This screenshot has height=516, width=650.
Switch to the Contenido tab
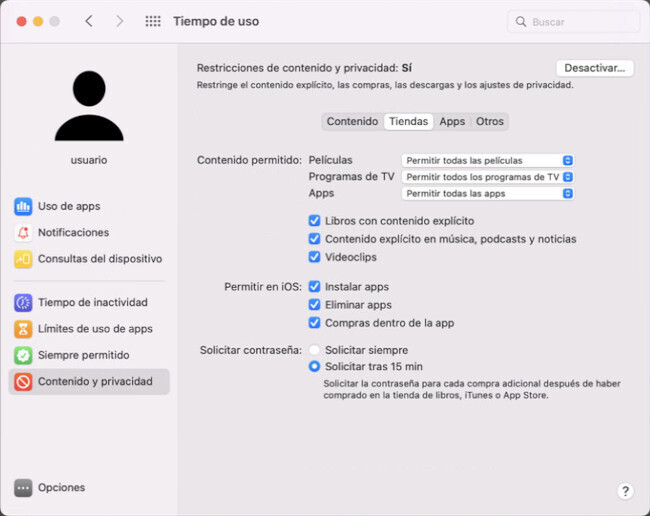[x=352, y=122]
